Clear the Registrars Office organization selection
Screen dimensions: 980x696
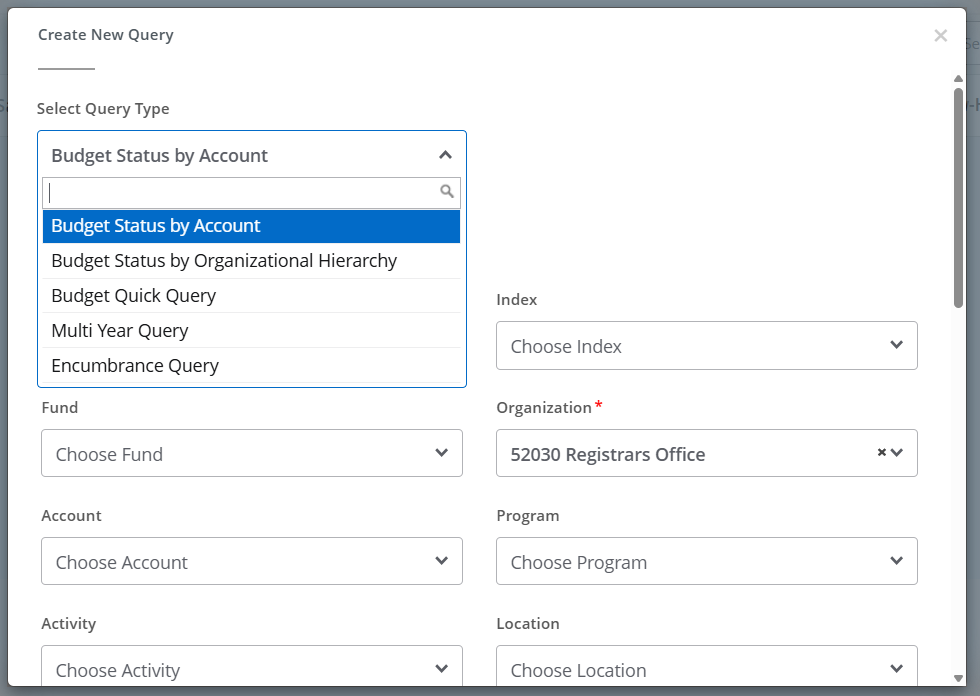(882, 453)
